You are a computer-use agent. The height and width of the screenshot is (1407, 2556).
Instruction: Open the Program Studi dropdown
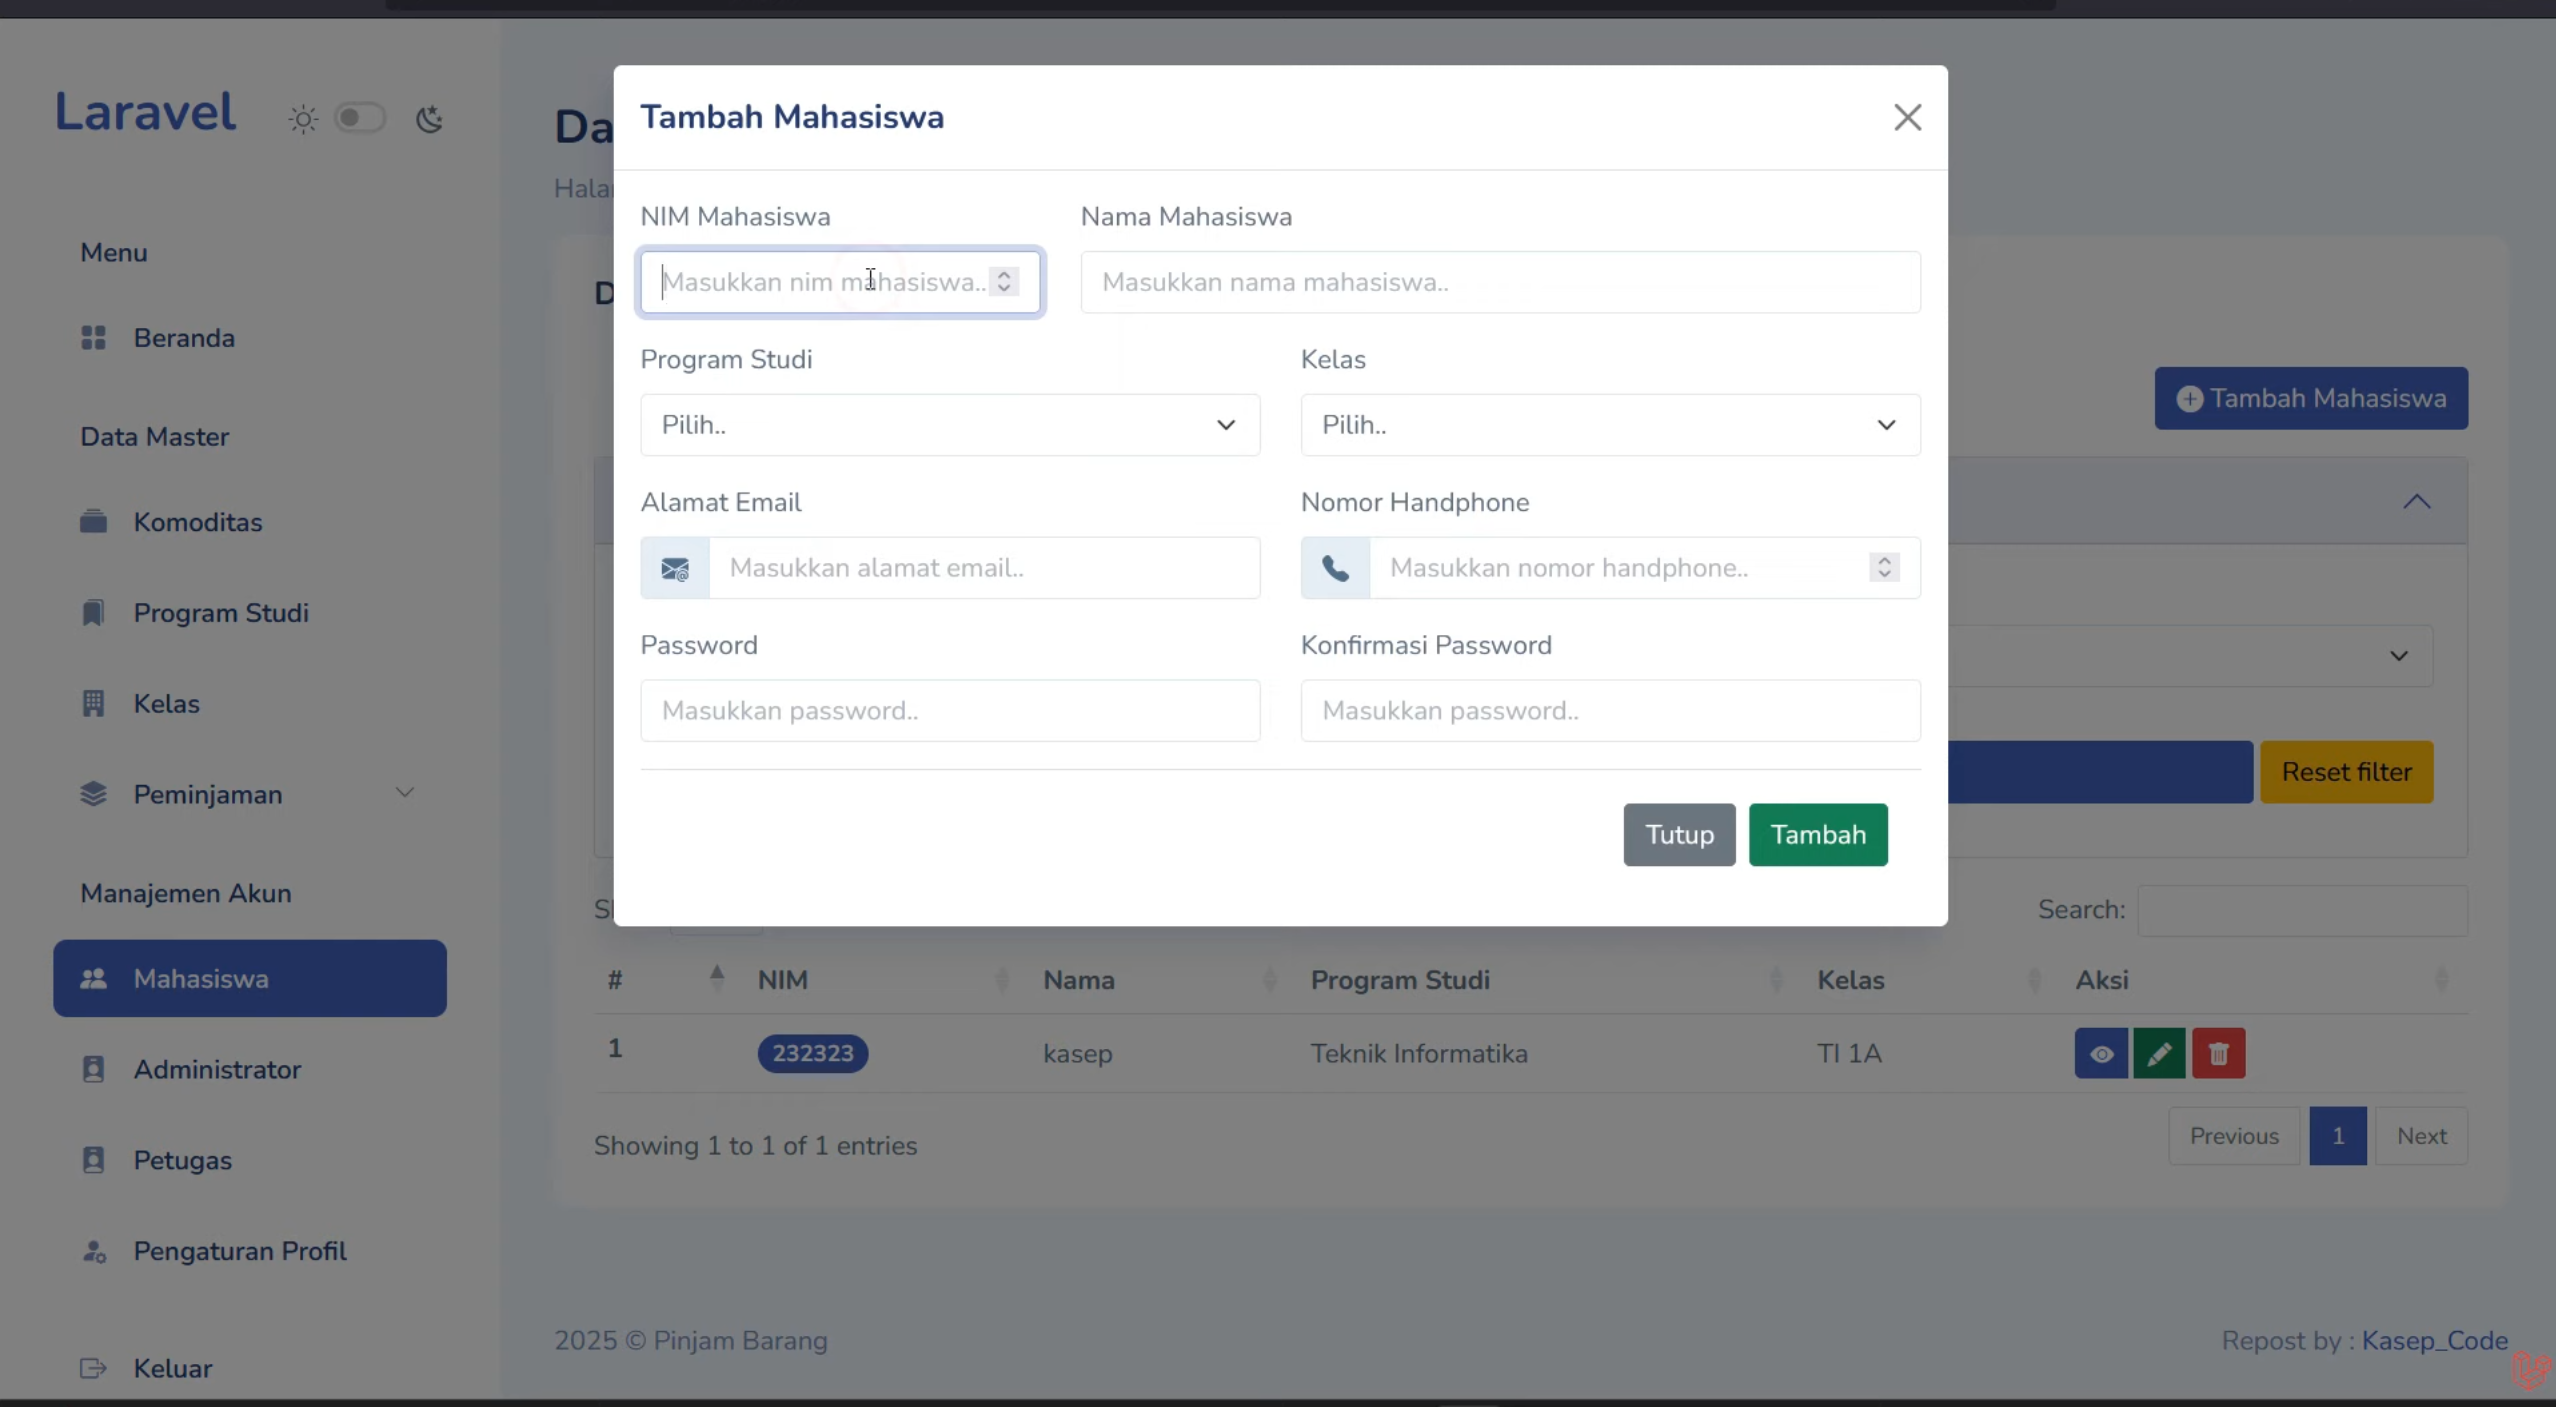(950, 425)
